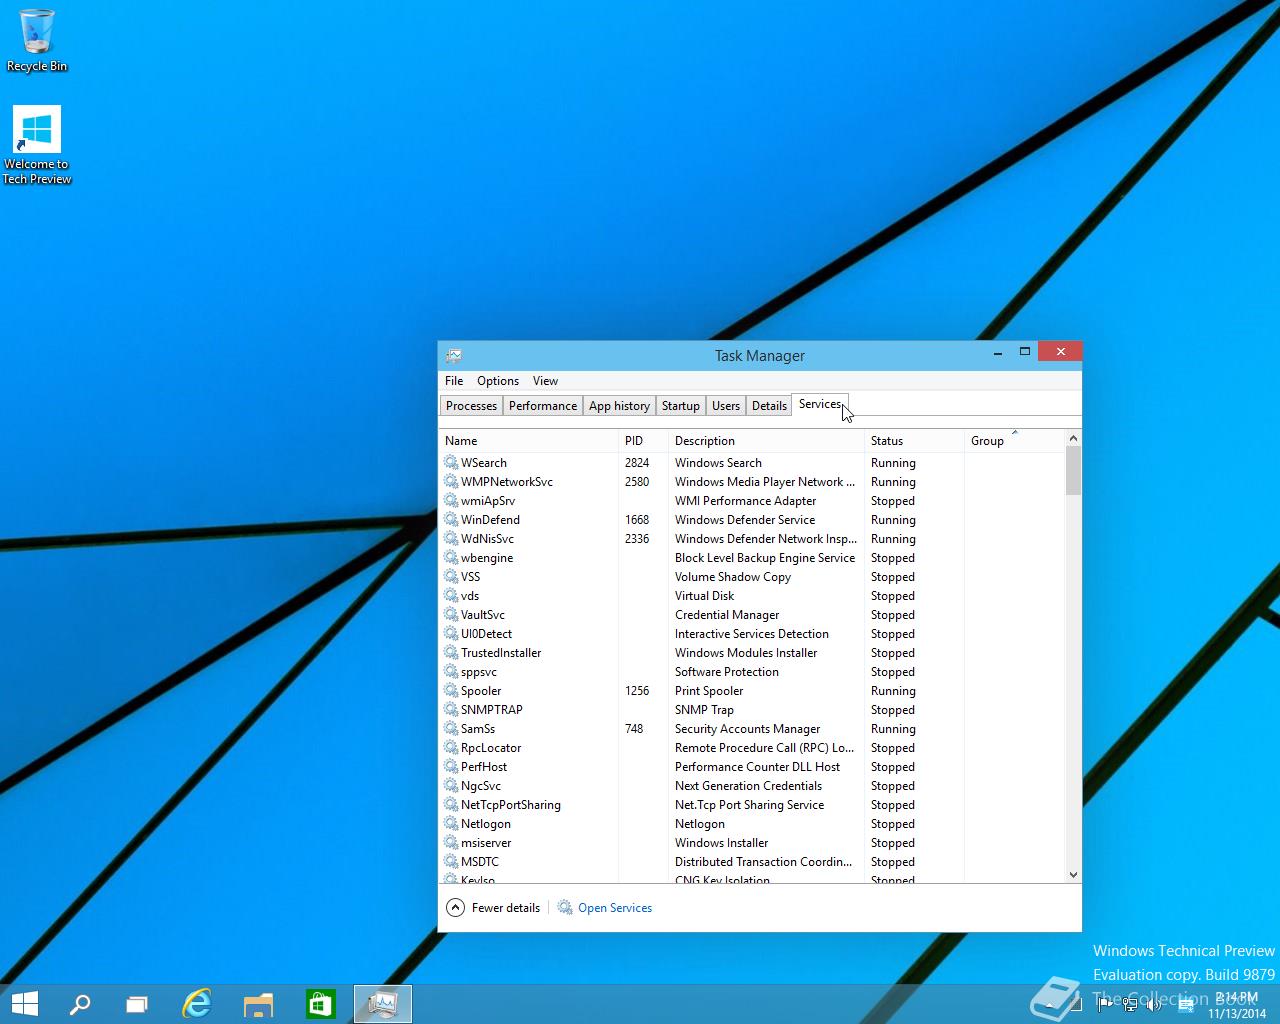This screenshot has width=1280, height=1024.
Task: Open Task View on the taskbar
Action: pyautogui.click(x=137, y=1003)
